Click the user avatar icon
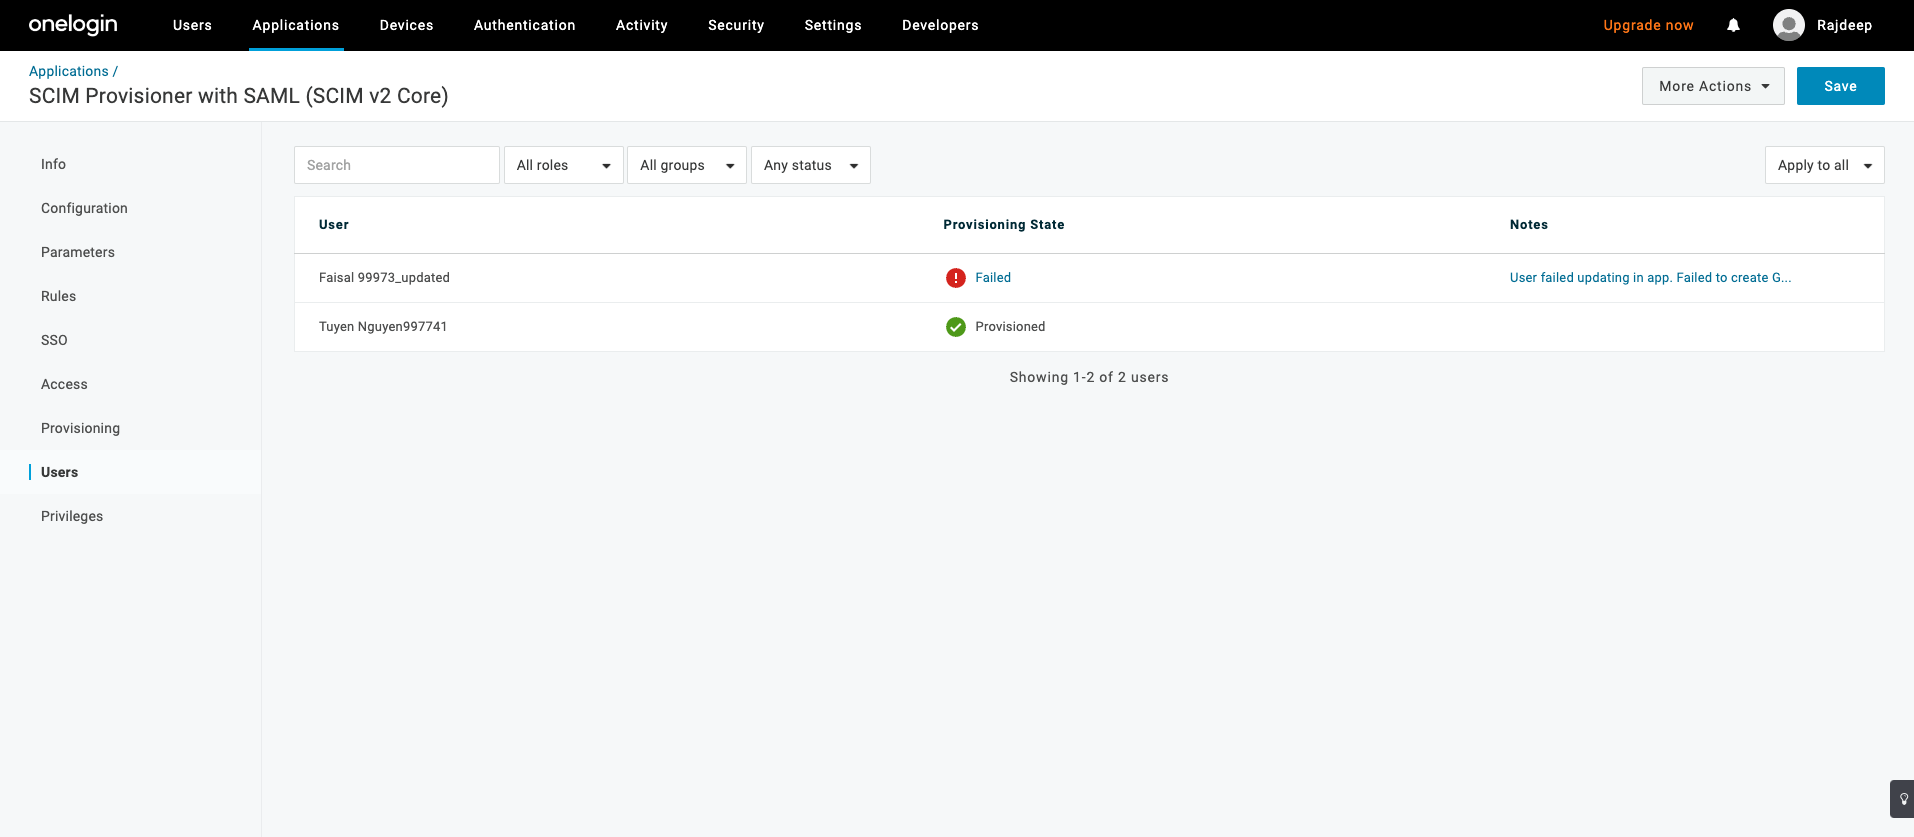Viewport: 1914px width, 837px height. click(x=1788, y=25)
